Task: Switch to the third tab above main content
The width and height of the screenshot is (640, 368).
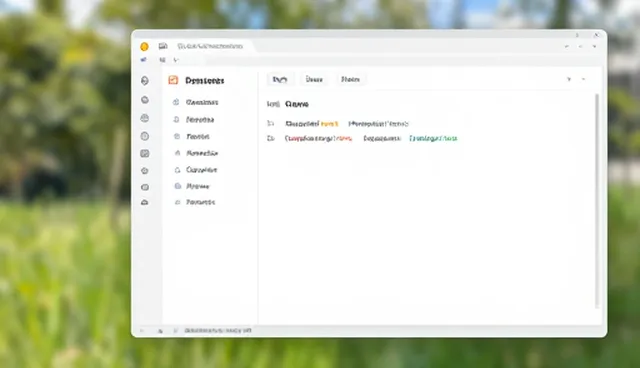Action: coord(351,80)
